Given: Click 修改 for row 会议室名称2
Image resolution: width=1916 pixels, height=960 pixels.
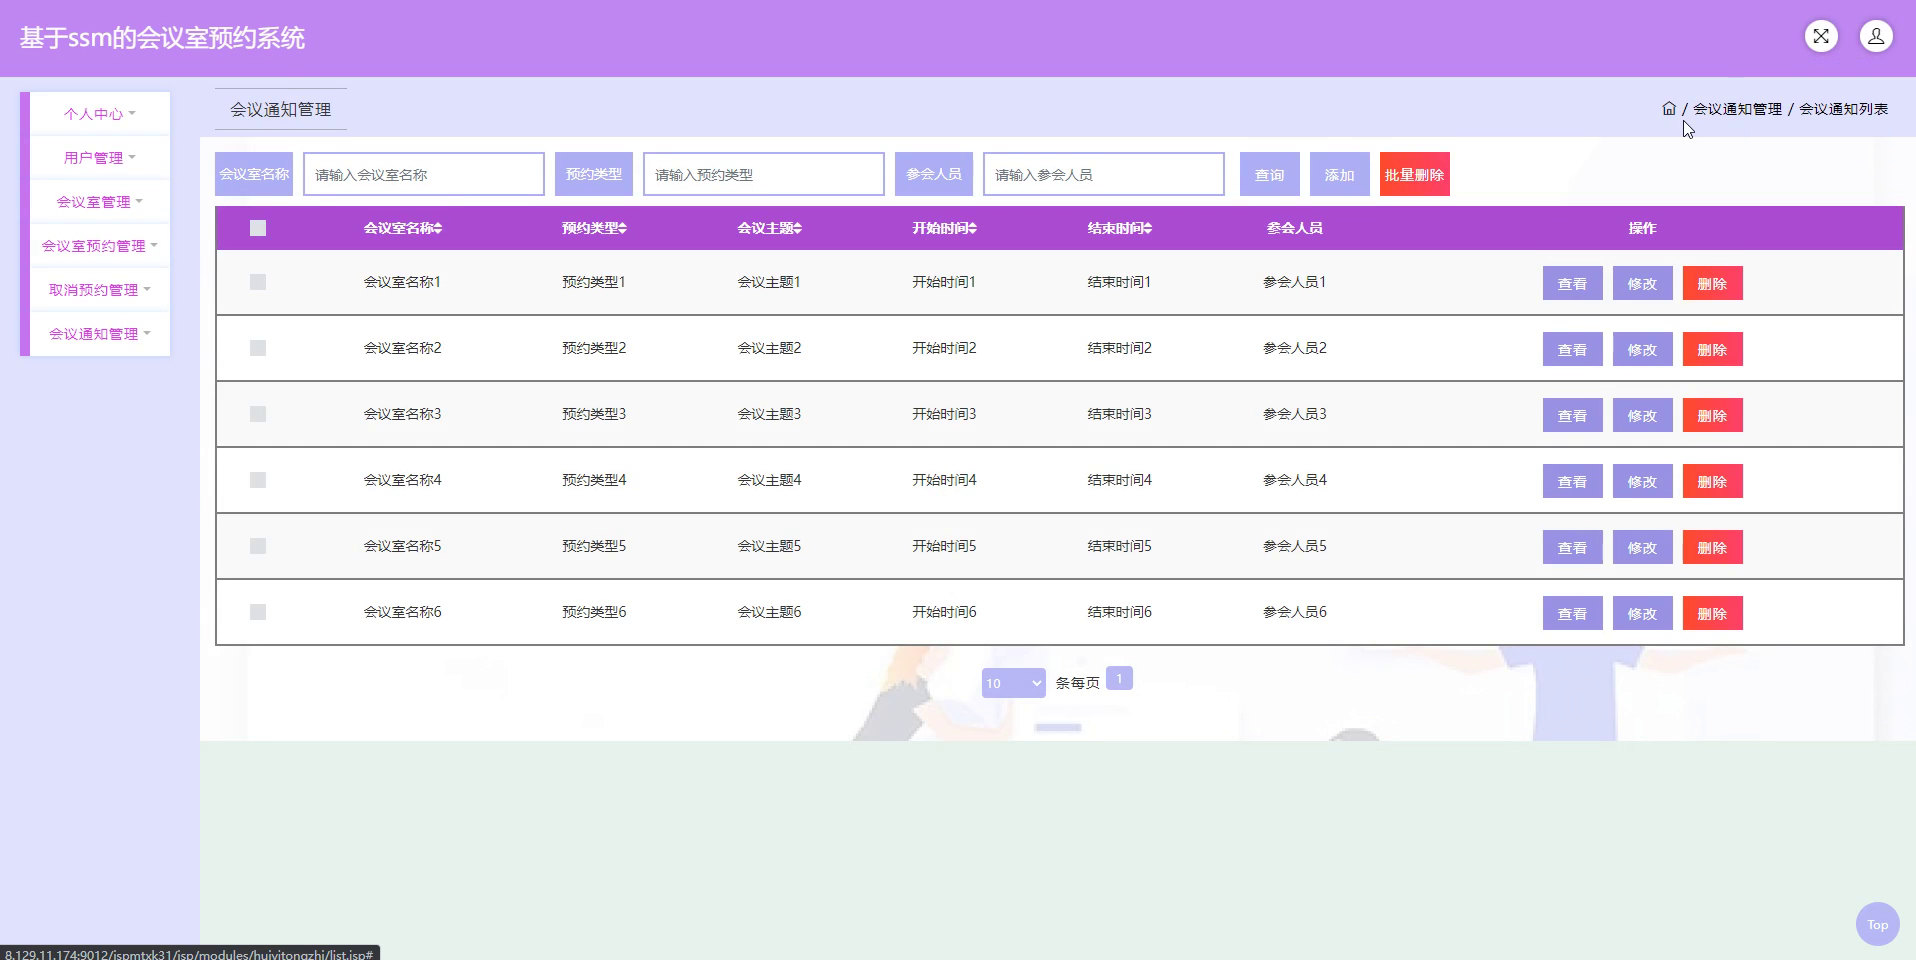Looking at the screenshot, I should click(x=1643, y=349).
